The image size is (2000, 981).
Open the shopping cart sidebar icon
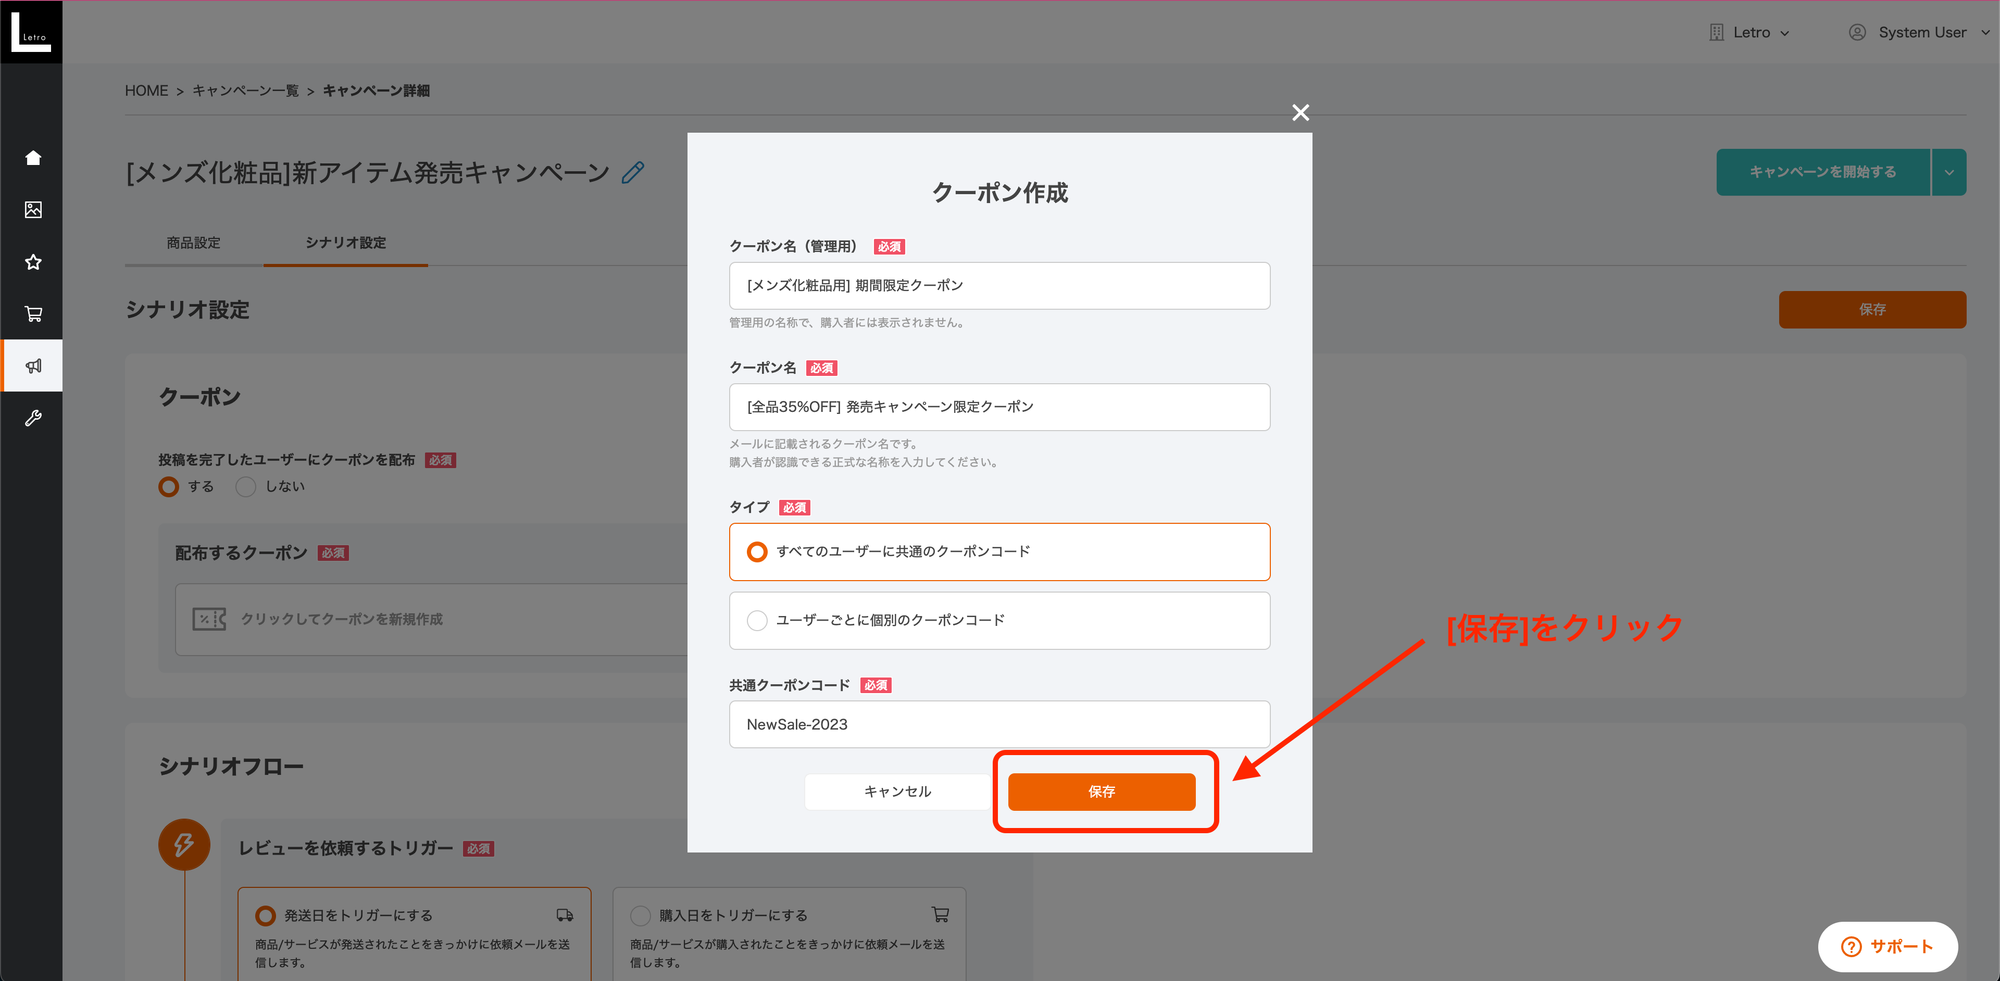[33, 314]
